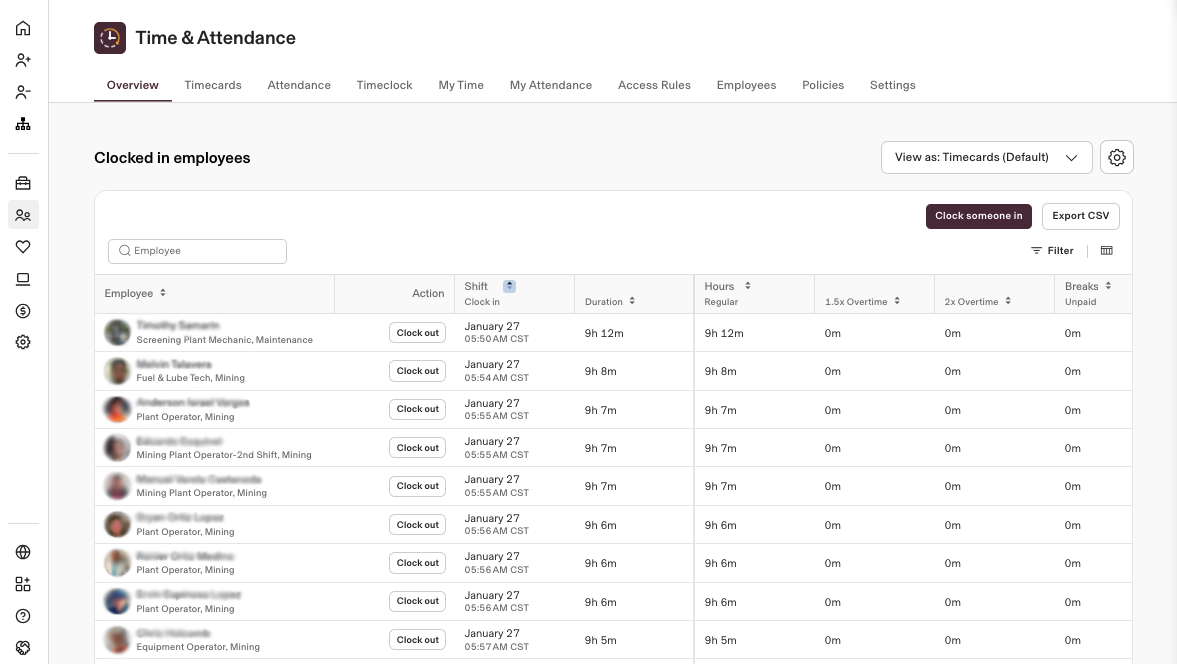Clock out the Fuel & Lube Tech employee
Image resolution: width=1177 pixels, height=664 pixels.
pos(417,371)
